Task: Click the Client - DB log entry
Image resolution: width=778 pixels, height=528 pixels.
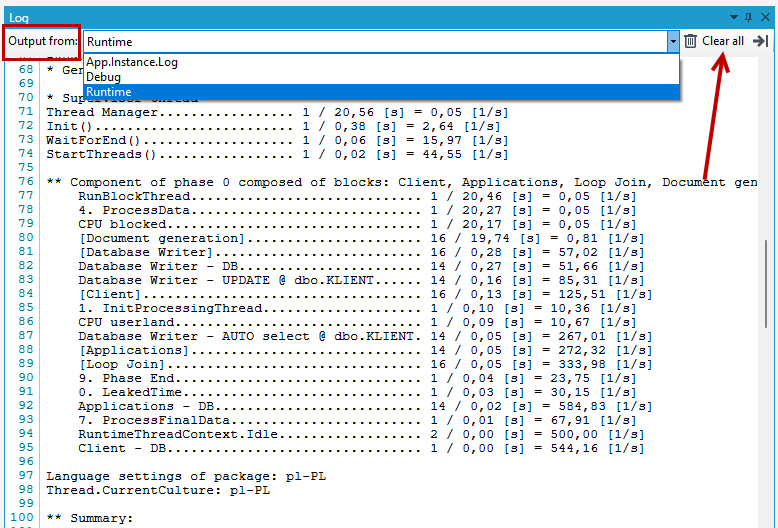Action: pyautogui.click(x=361, y=448)
